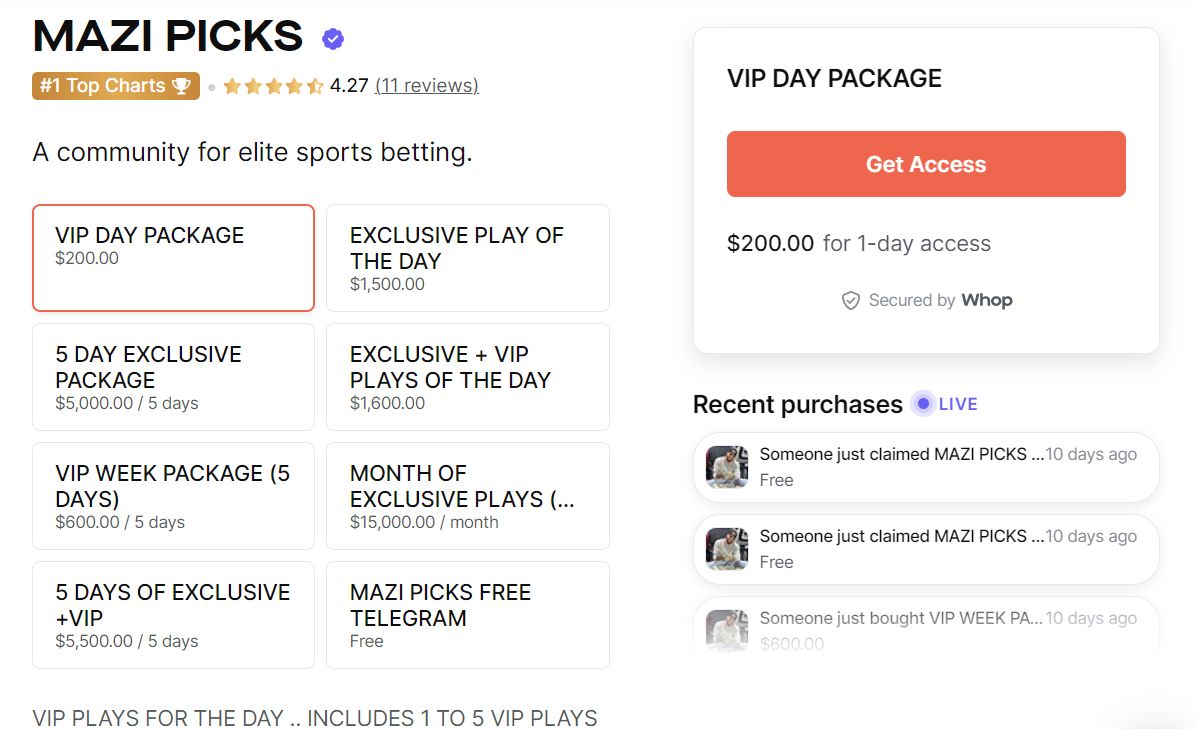Click the Secured by Whop shield icon

click(851, 301)
